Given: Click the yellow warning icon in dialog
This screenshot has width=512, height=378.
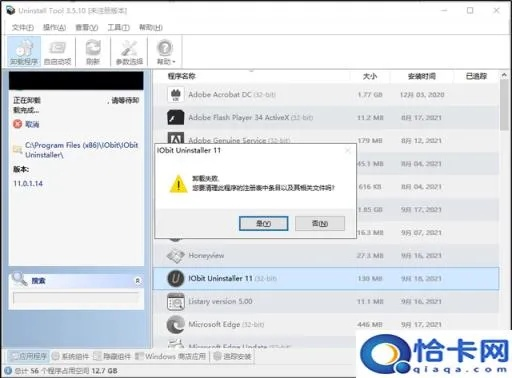Looking at the screenshot, I should pos(178,184).
